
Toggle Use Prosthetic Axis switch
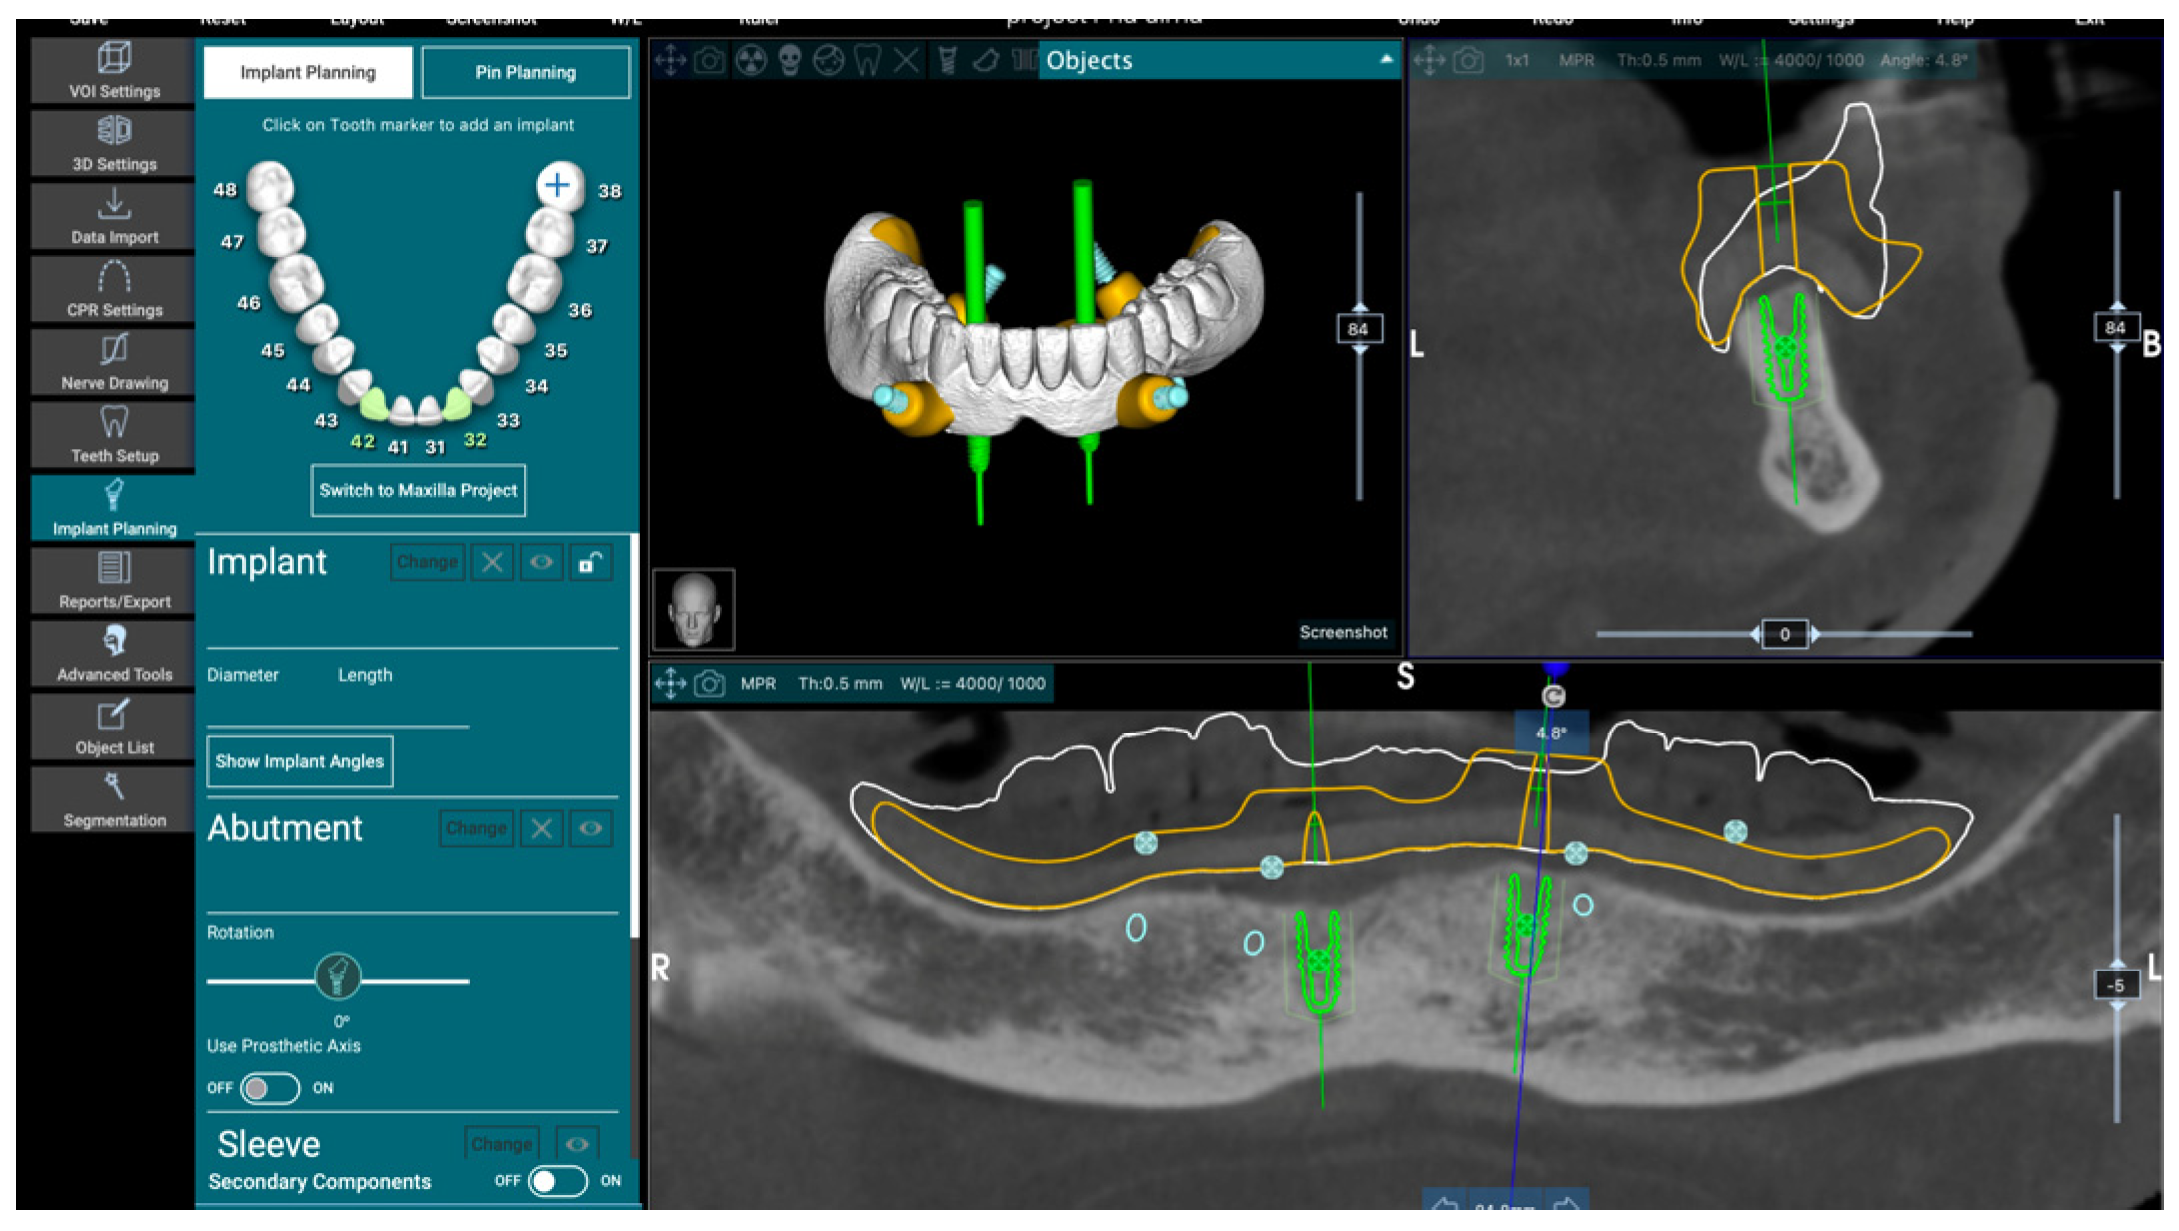coord(270,1088)
